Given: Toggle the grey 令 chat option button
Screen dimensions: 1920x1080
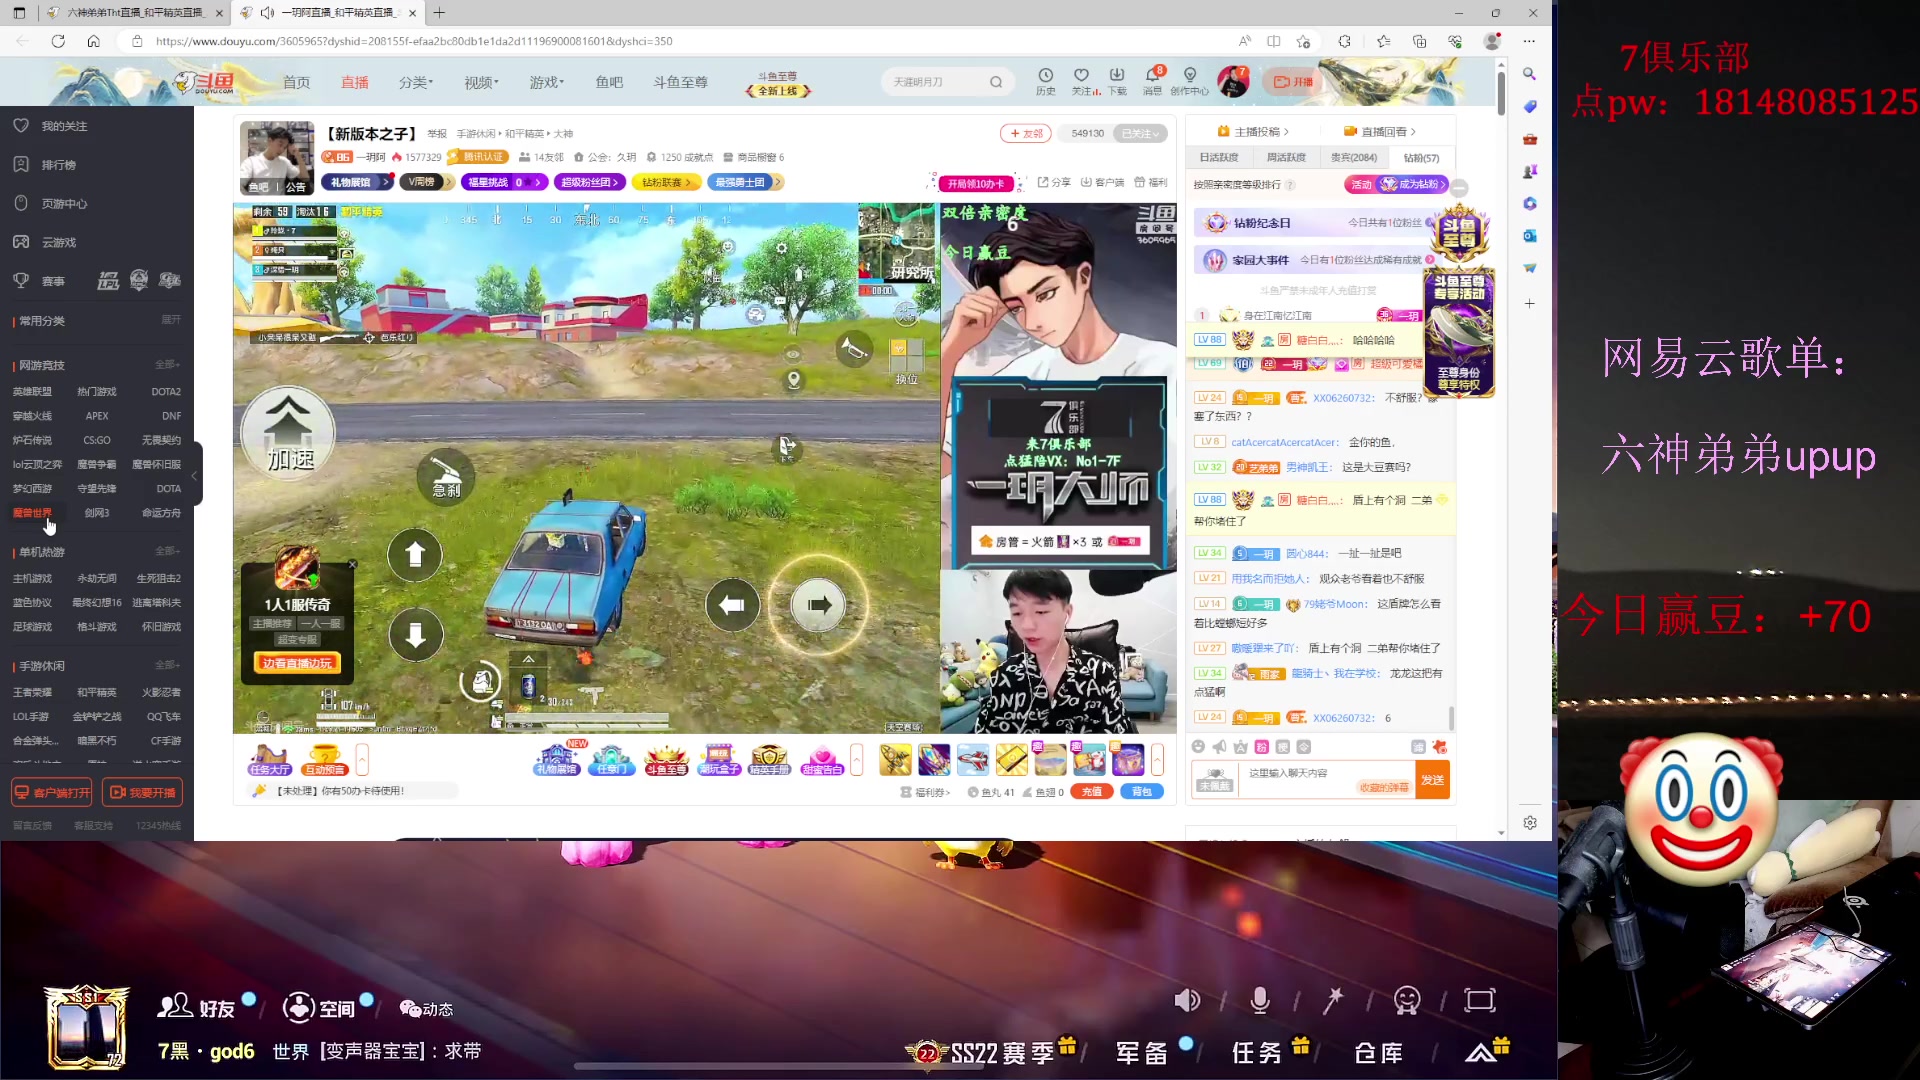Looking at the screenshot, I should [x=1303, y=747].
